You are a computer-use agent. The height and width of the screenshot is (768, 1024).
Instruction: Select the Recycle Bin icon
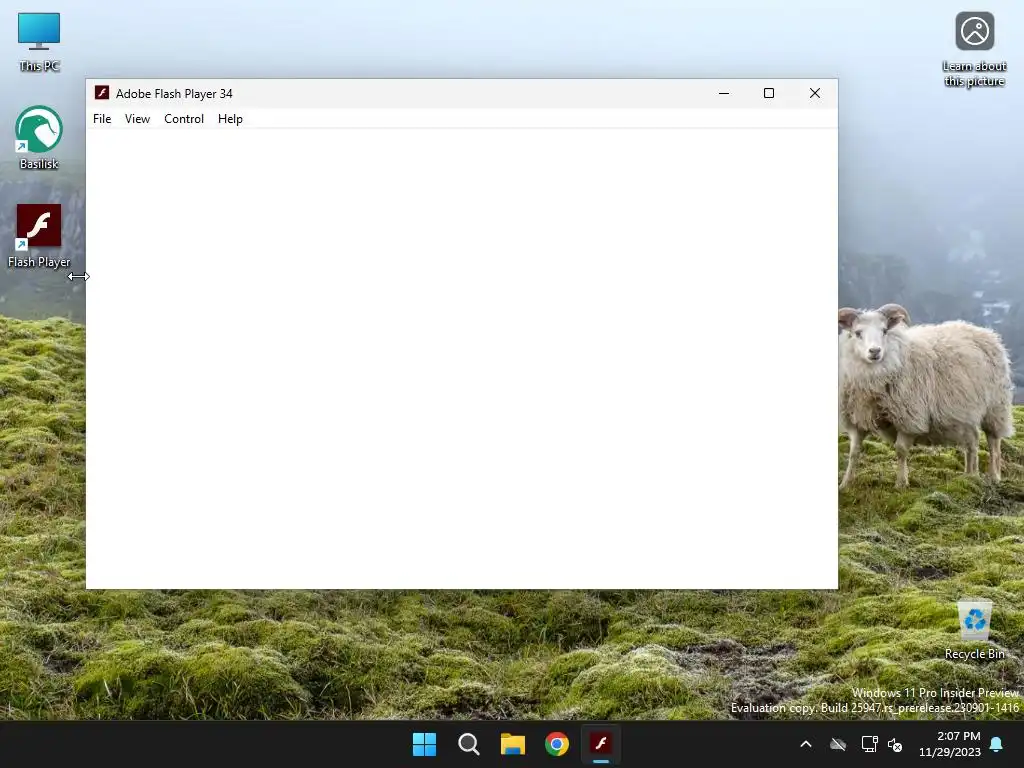[x=974, y=631]
